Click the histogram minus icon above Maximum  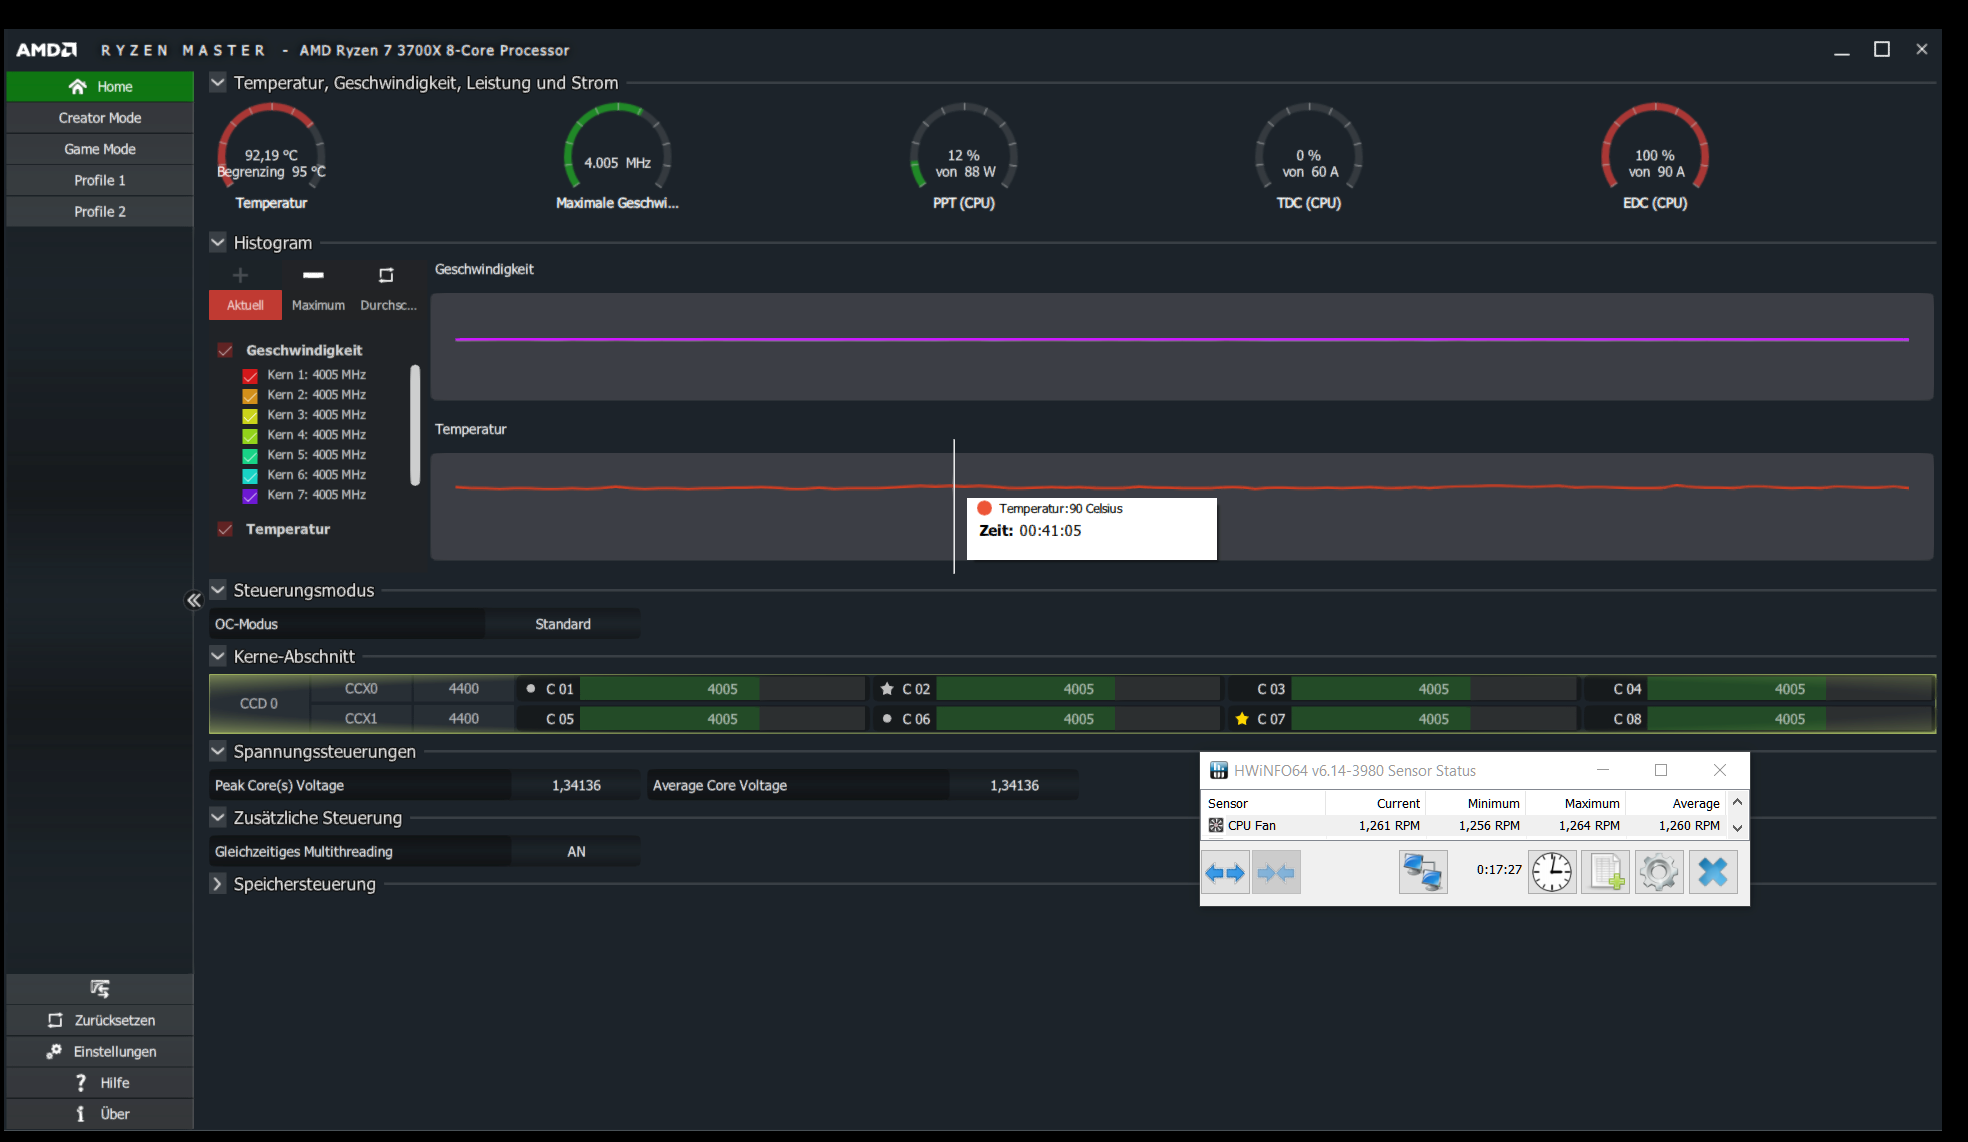313,275
